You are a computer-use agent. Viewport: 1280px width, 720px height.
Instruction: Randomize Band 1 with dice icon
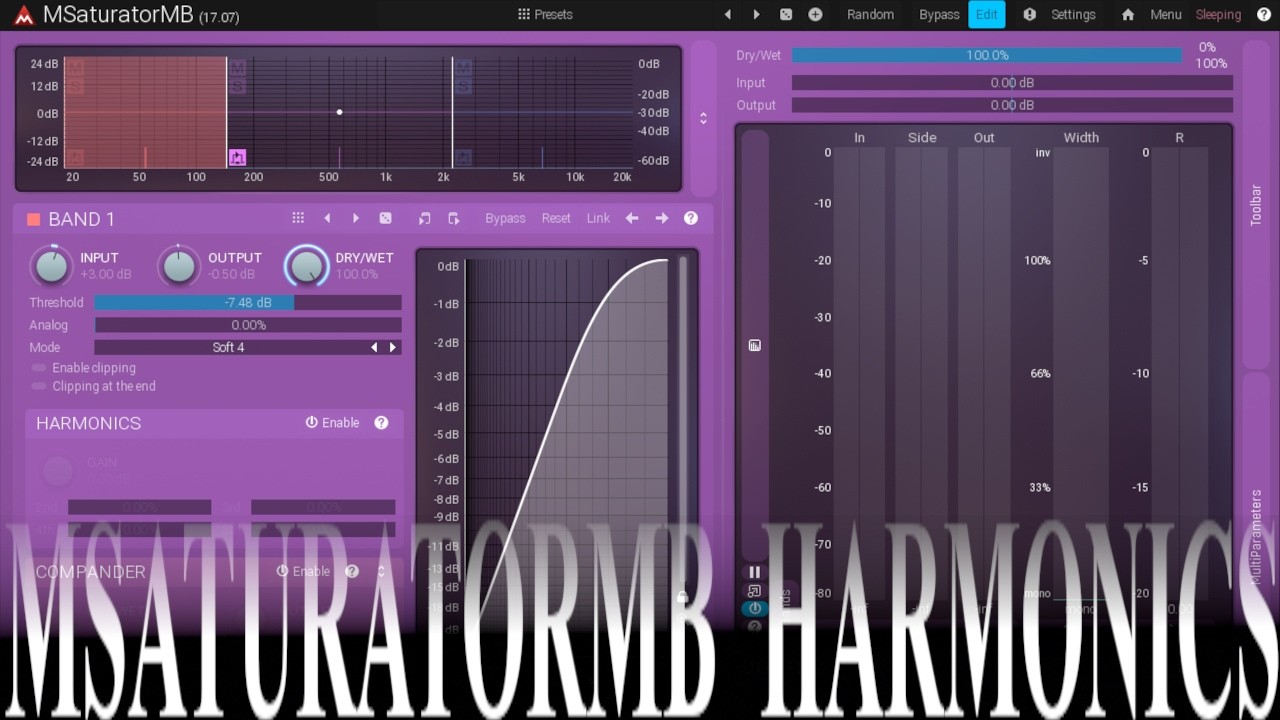[385, 218]
